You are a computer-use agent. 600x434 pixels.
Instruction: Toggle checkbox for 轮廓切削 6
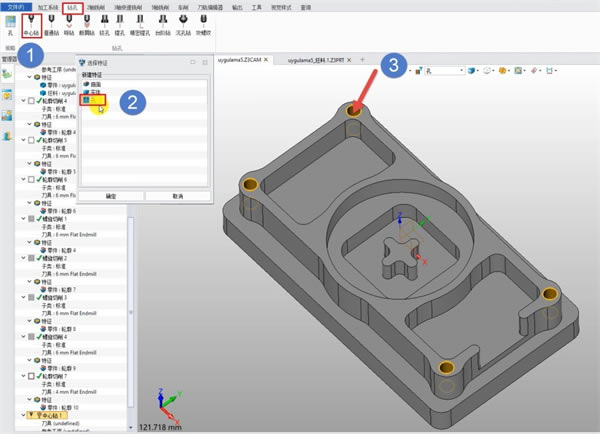[x=31, y=179]
